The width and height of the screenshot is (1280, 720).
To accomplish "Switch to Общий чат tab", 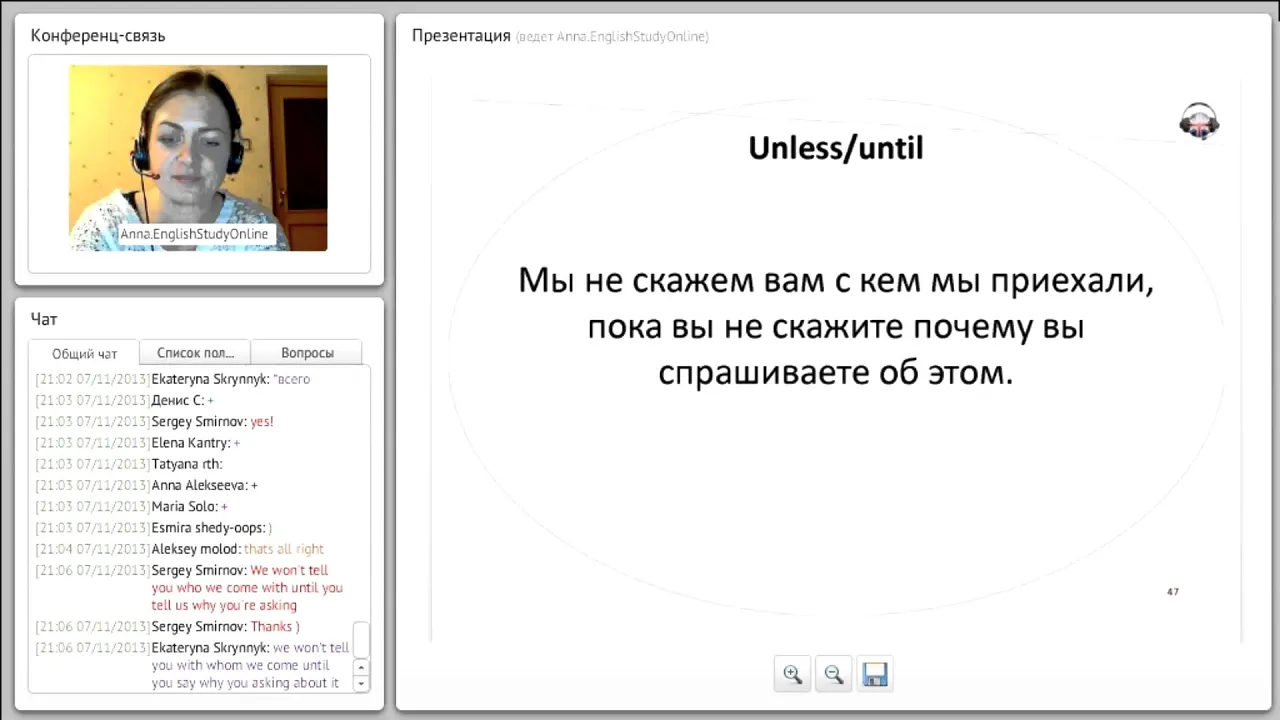I will click(x=84, y=353).
